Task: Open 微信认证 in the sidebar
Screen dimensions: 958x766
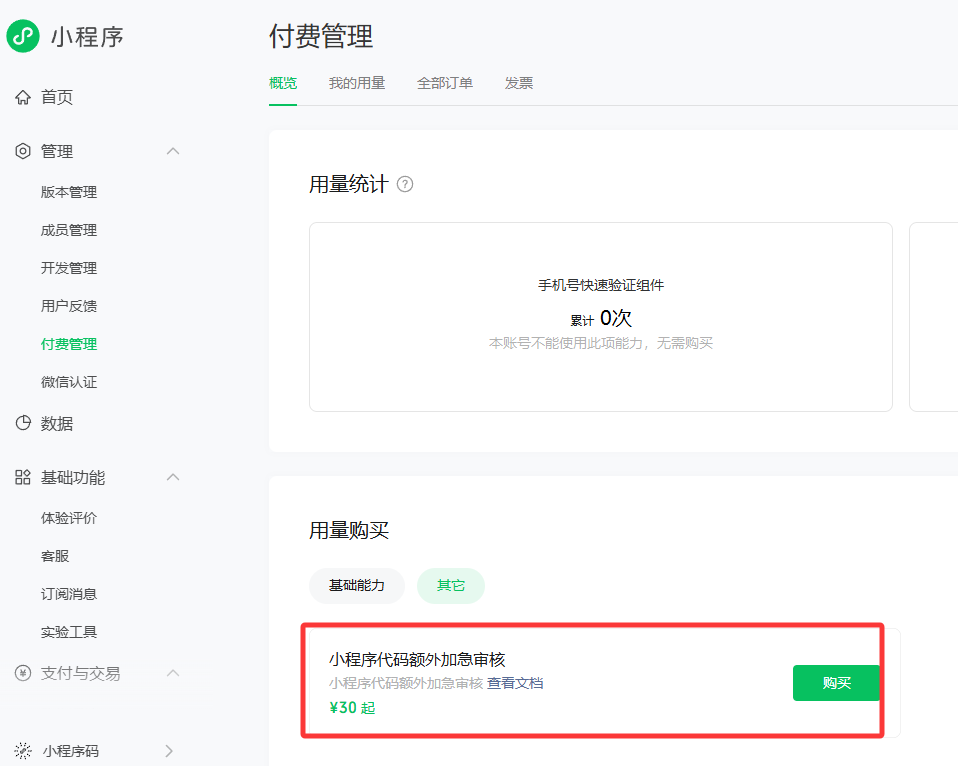Action: tap(69, 382)
